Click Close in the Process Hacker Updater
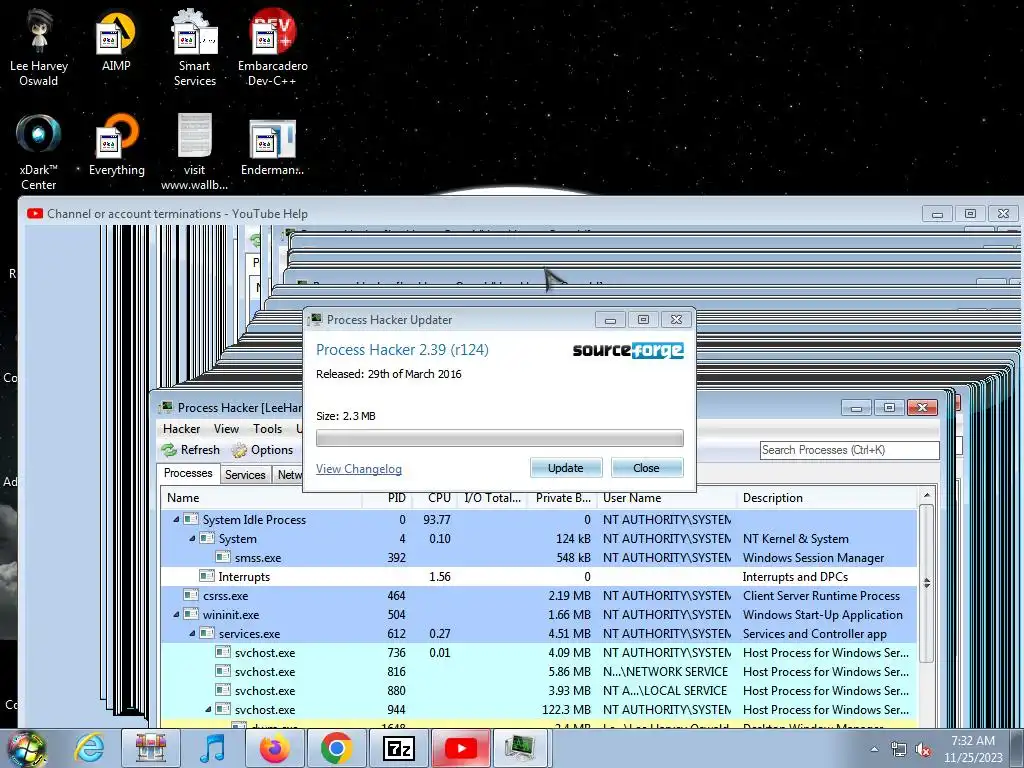The height and width of the screenshot is (768, 1024). (647, 468)
